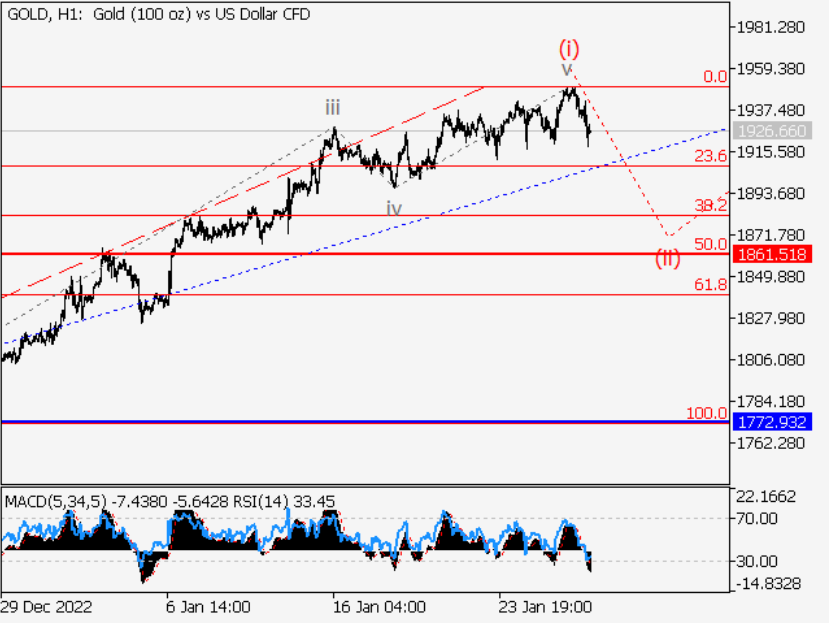This screenshot has height=625, width=831.
Task: Click the gray current price 1926.660 label
Action: pos(772,131)
